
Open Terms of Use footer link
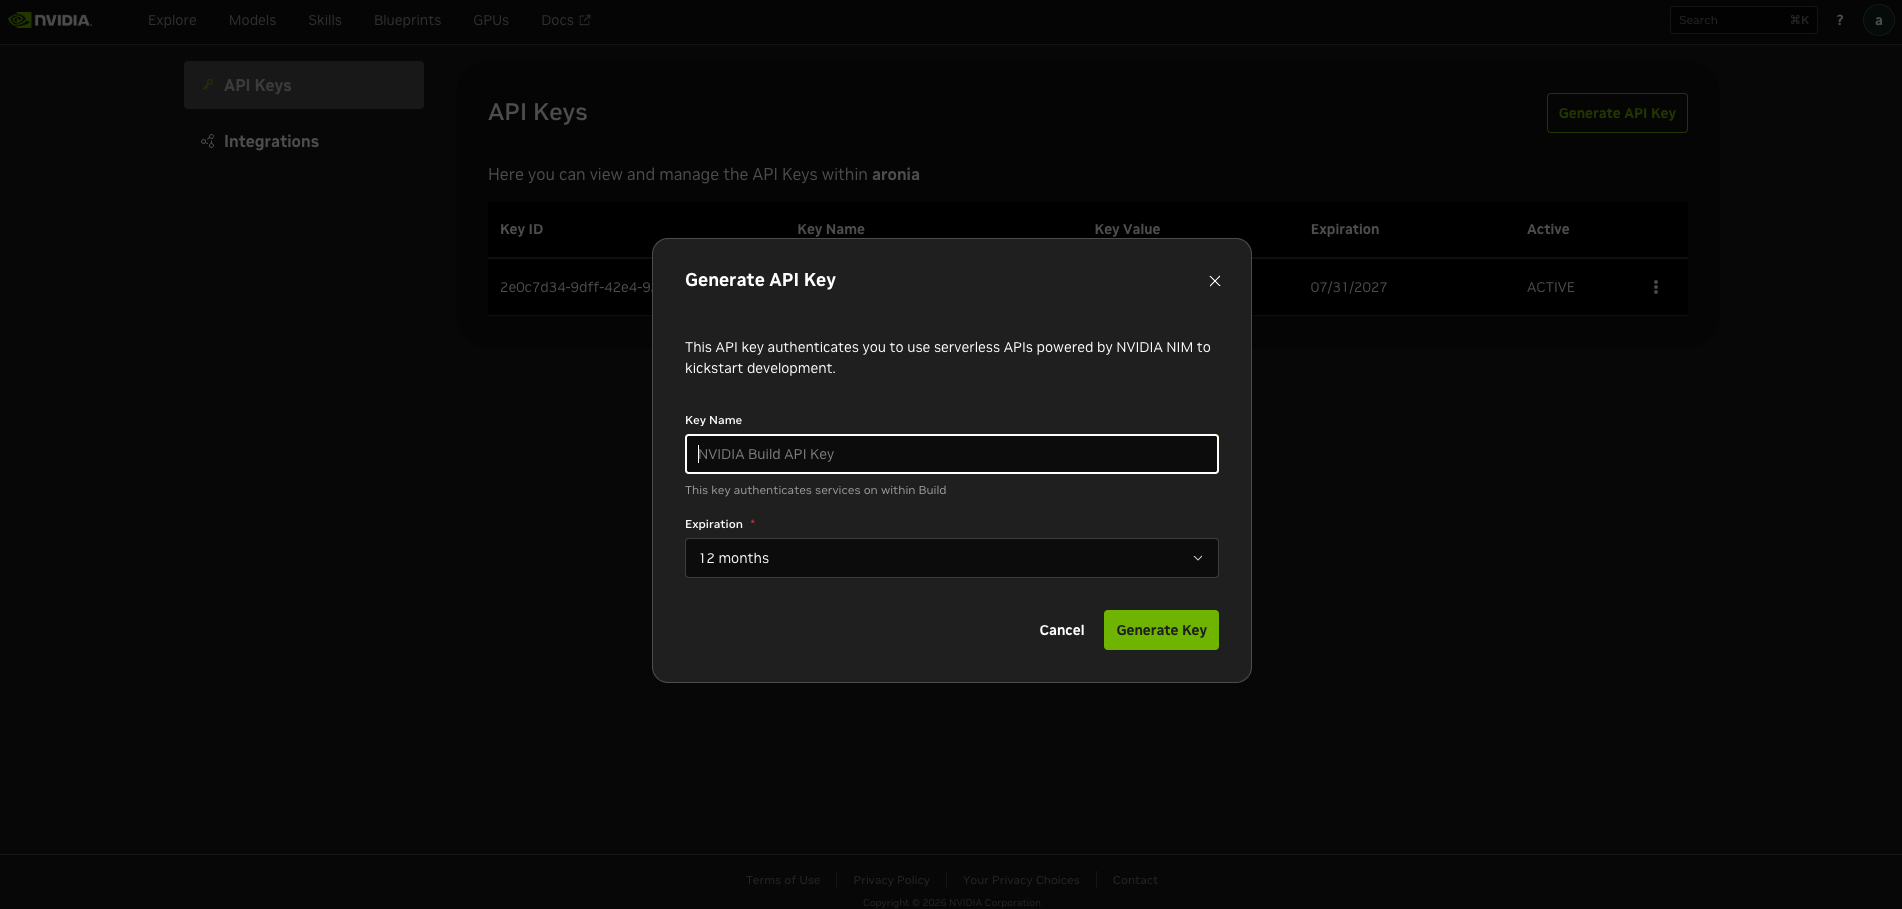click(783, 880)
